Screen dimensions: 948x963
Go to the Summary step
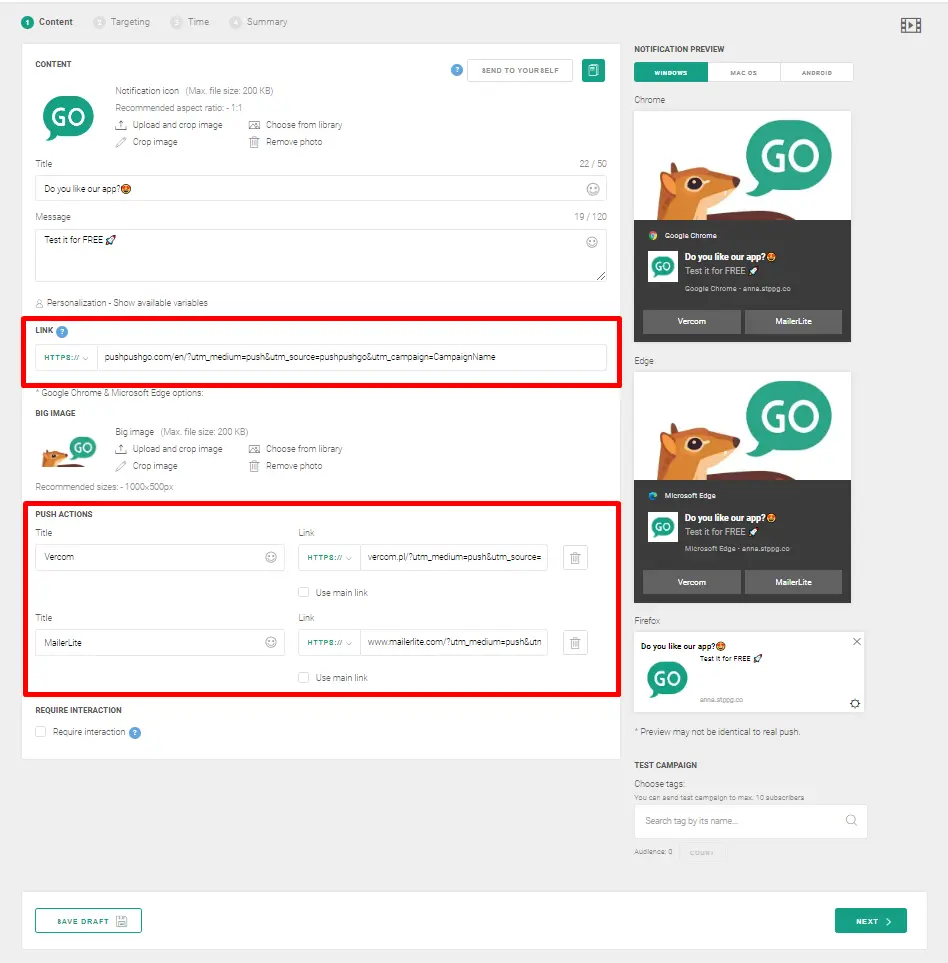click(258, 22)
